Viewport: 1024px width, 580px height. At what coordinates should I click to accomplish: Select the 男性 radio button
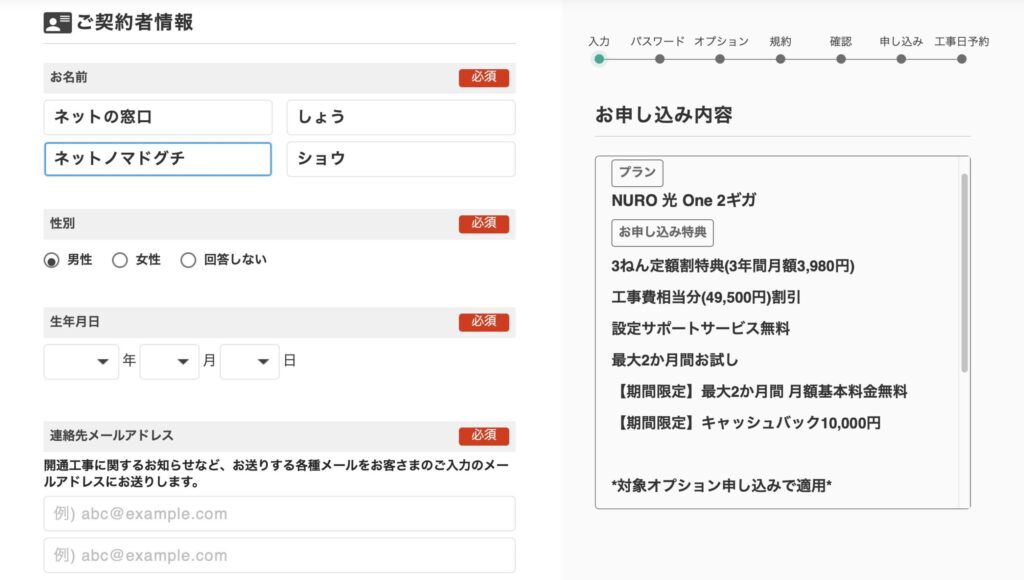[x=52, y=260]
